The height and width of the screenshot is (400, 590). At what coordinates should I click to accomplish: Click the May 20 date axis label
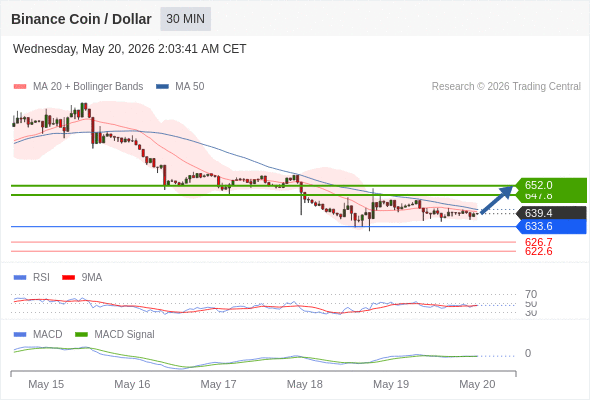[x=477, y=384]
